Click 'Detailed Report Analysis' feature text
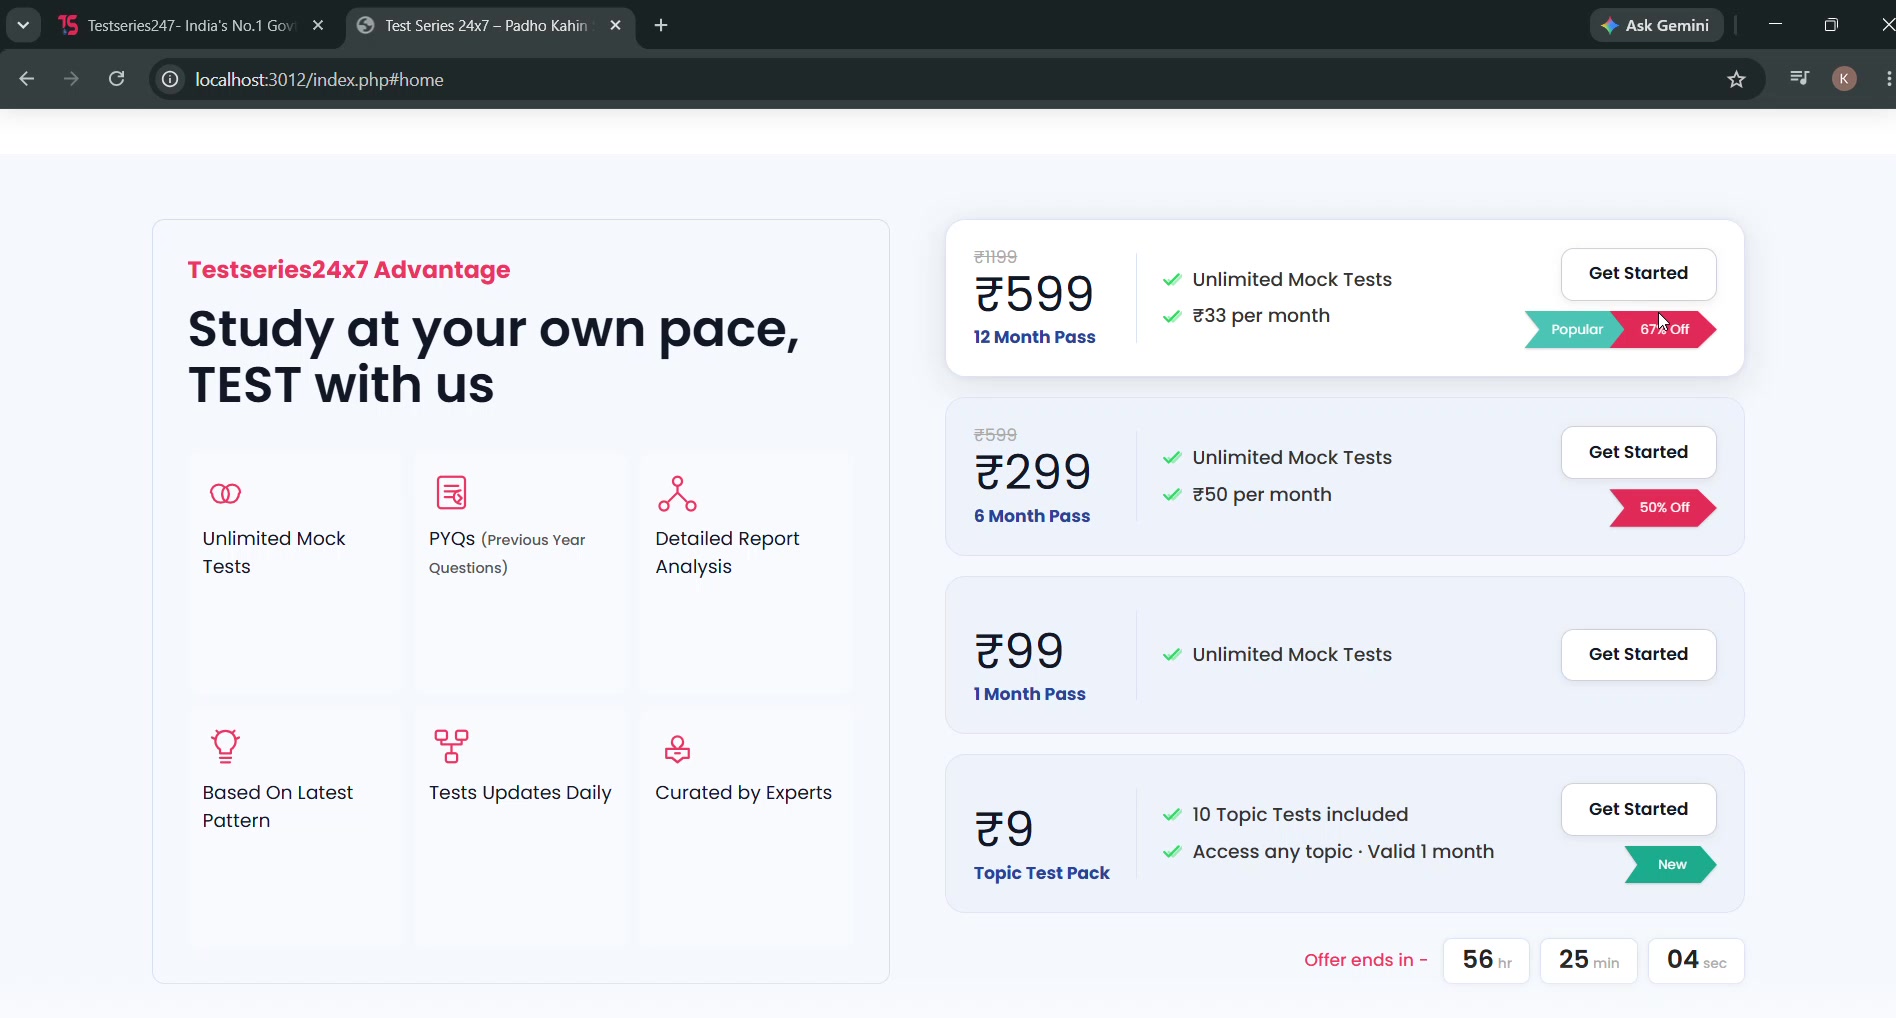 point(727,553)
